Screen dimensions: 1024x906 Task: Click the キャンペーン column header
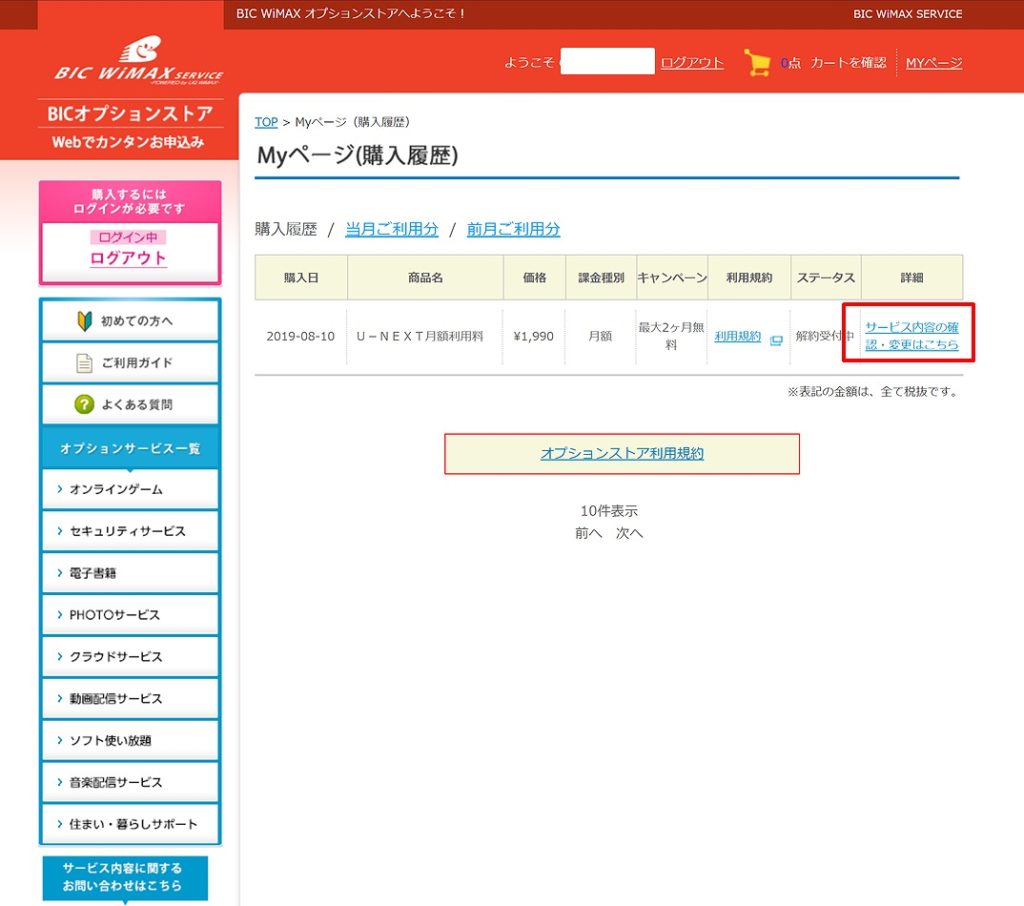(672, 278)
